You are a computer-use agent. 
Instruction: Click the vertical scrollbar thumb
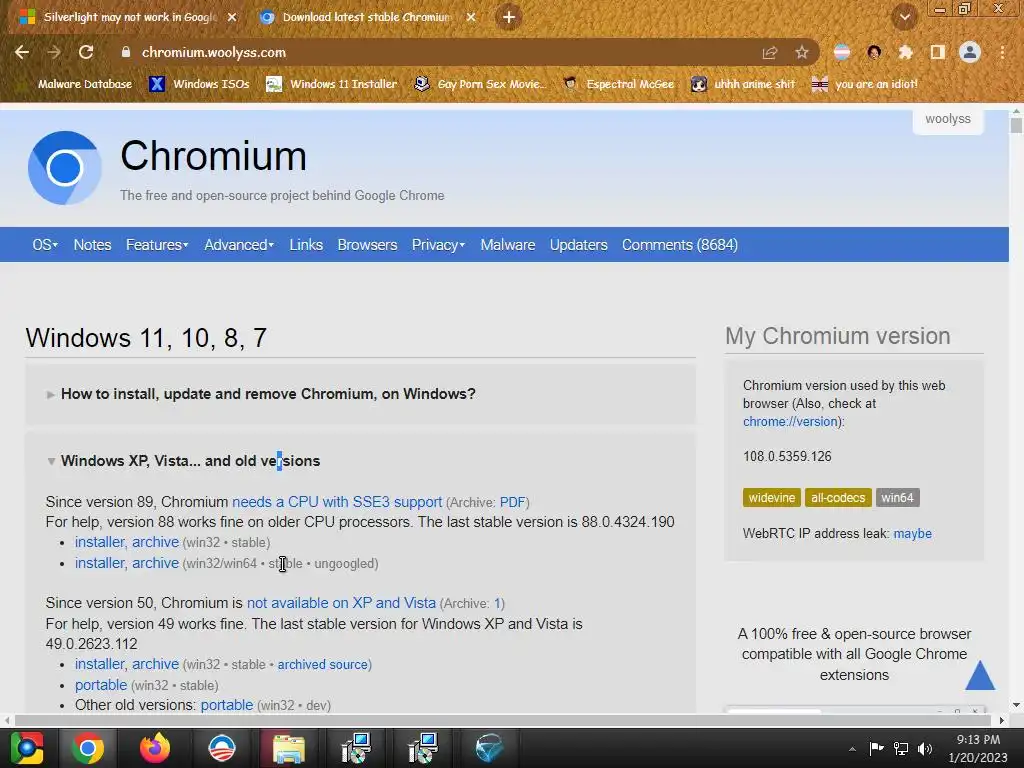pos(1016,125)
